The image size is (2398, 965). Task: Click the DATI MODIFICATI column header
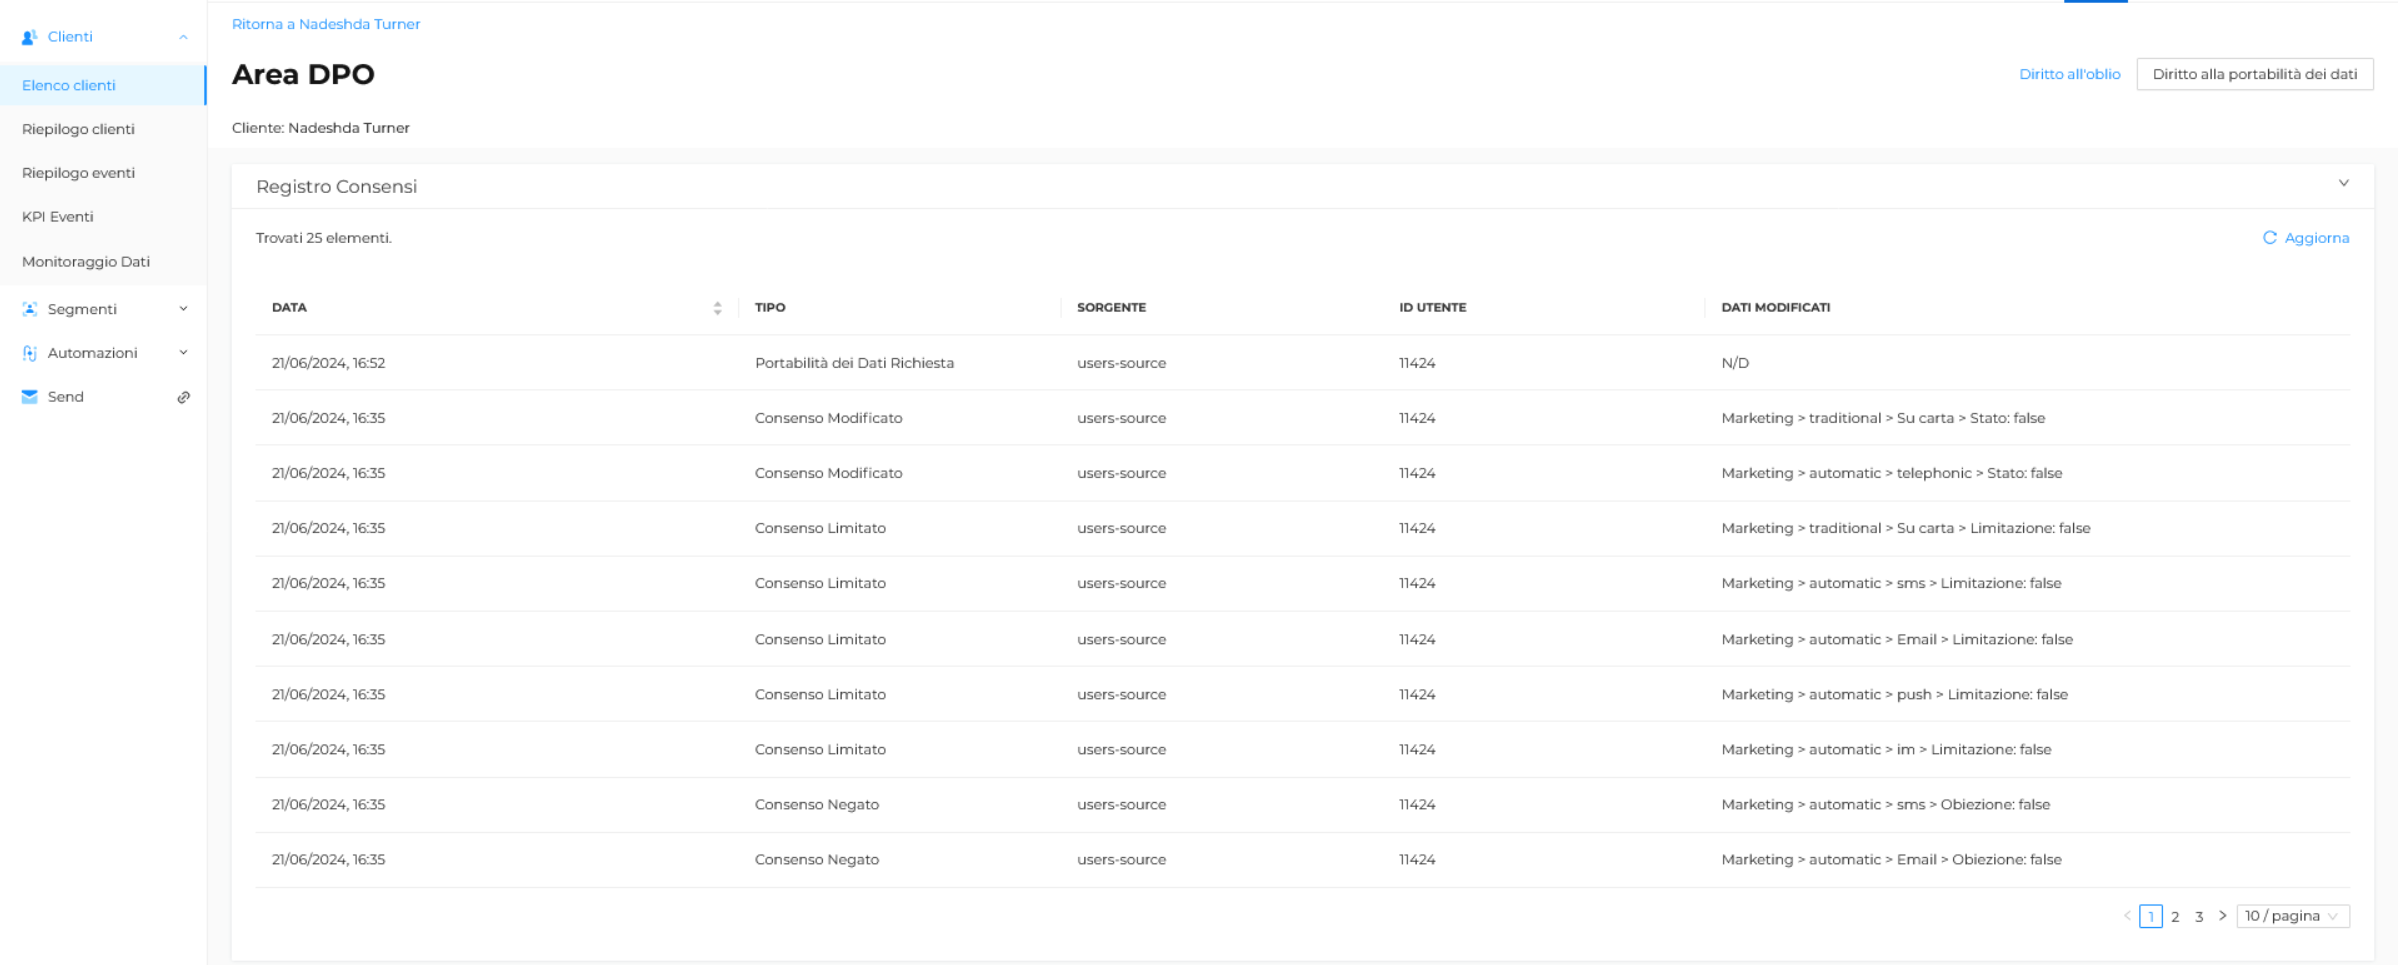click(x=1775, y=308)
